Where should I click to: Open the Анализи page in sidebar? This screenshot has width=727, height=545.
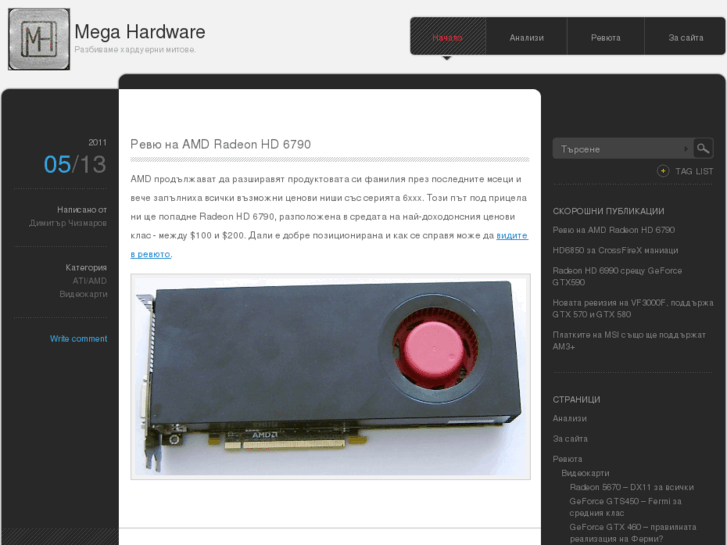569,418
